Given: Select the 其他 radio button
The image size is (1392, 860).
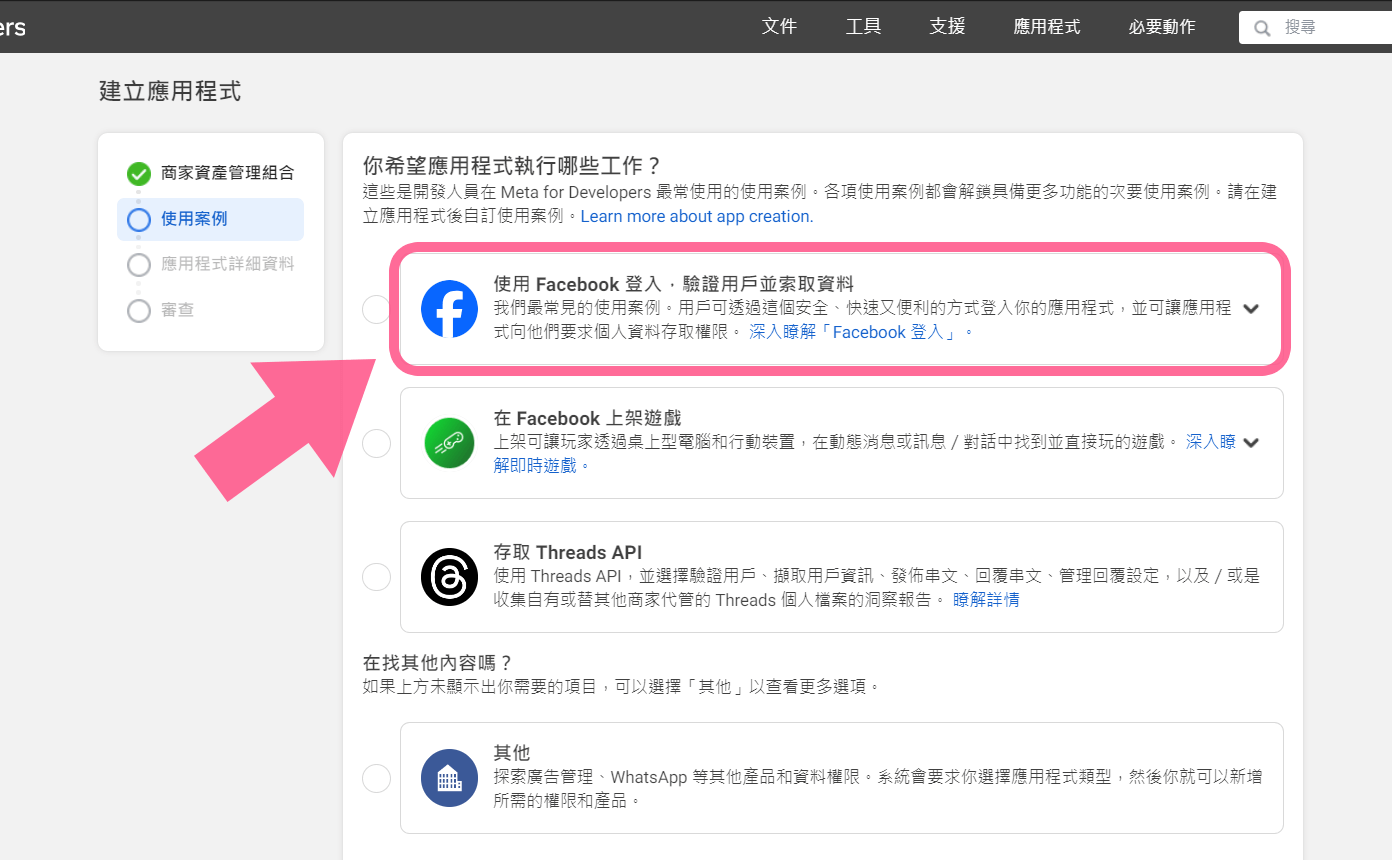Looking at the screenshot, I should (376, 778).
